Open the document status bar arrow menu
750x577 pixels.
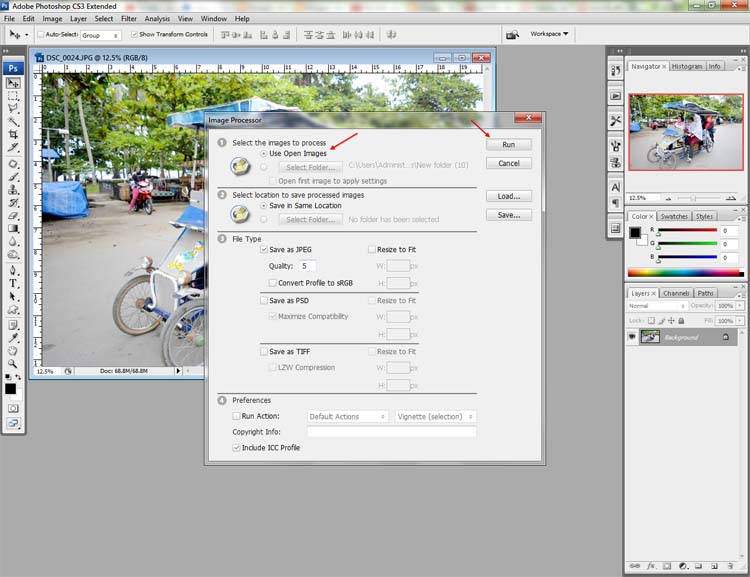tap(178, 371)
